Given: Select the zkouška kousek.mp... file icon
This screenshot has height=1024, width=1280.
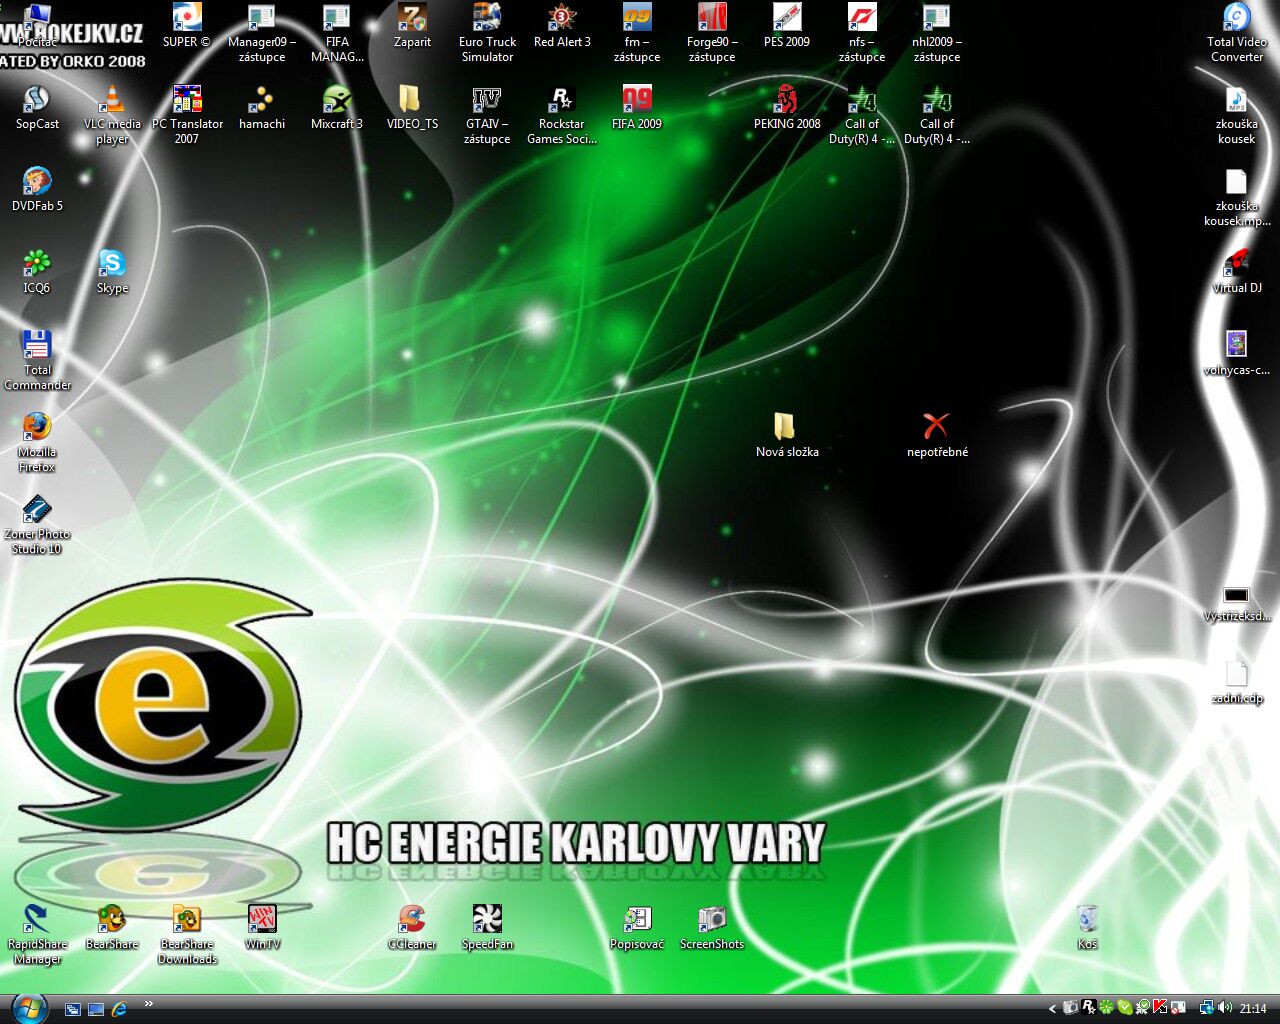Looking at the screenshot, I should coord(1237,197).
